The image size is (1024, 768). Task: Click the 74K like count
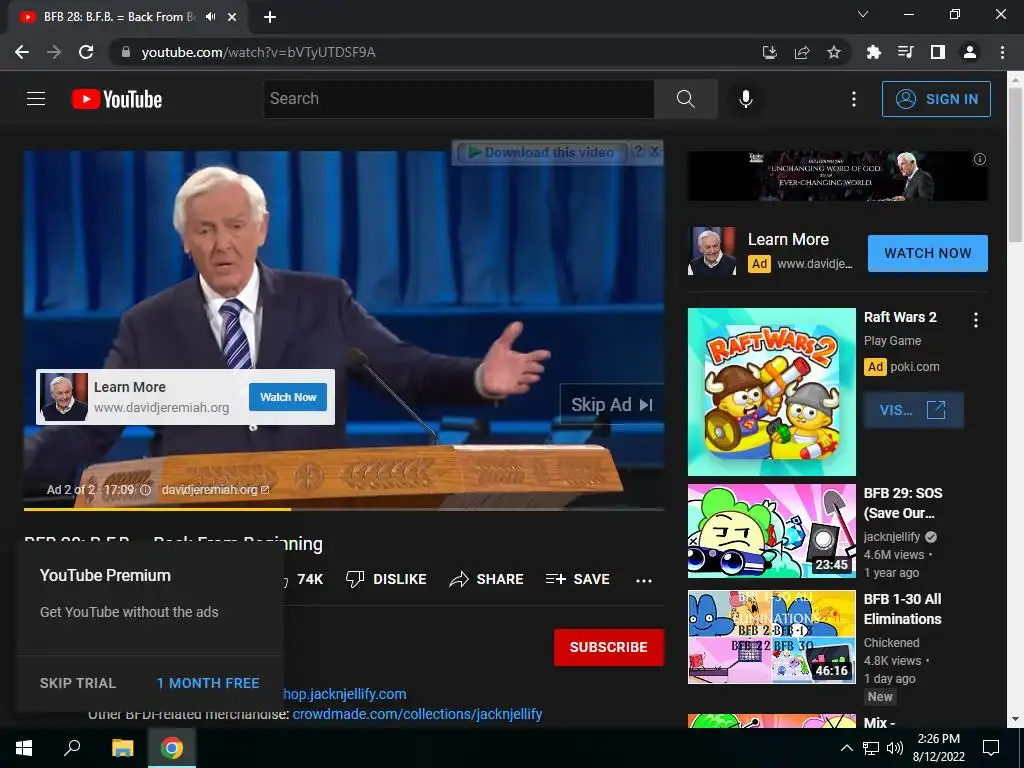pyautogui.click(x=310, y=579)
